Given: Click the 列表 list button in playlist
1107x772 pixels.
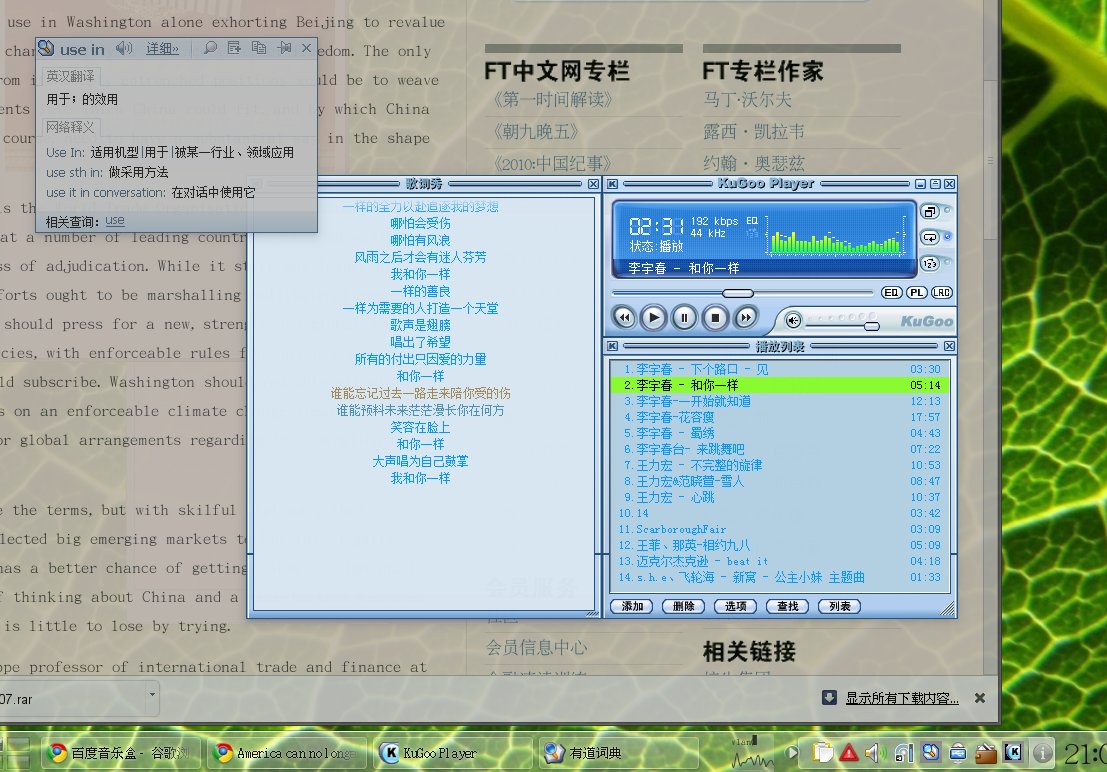Looking at the screenshot, I should pos(839,606).
